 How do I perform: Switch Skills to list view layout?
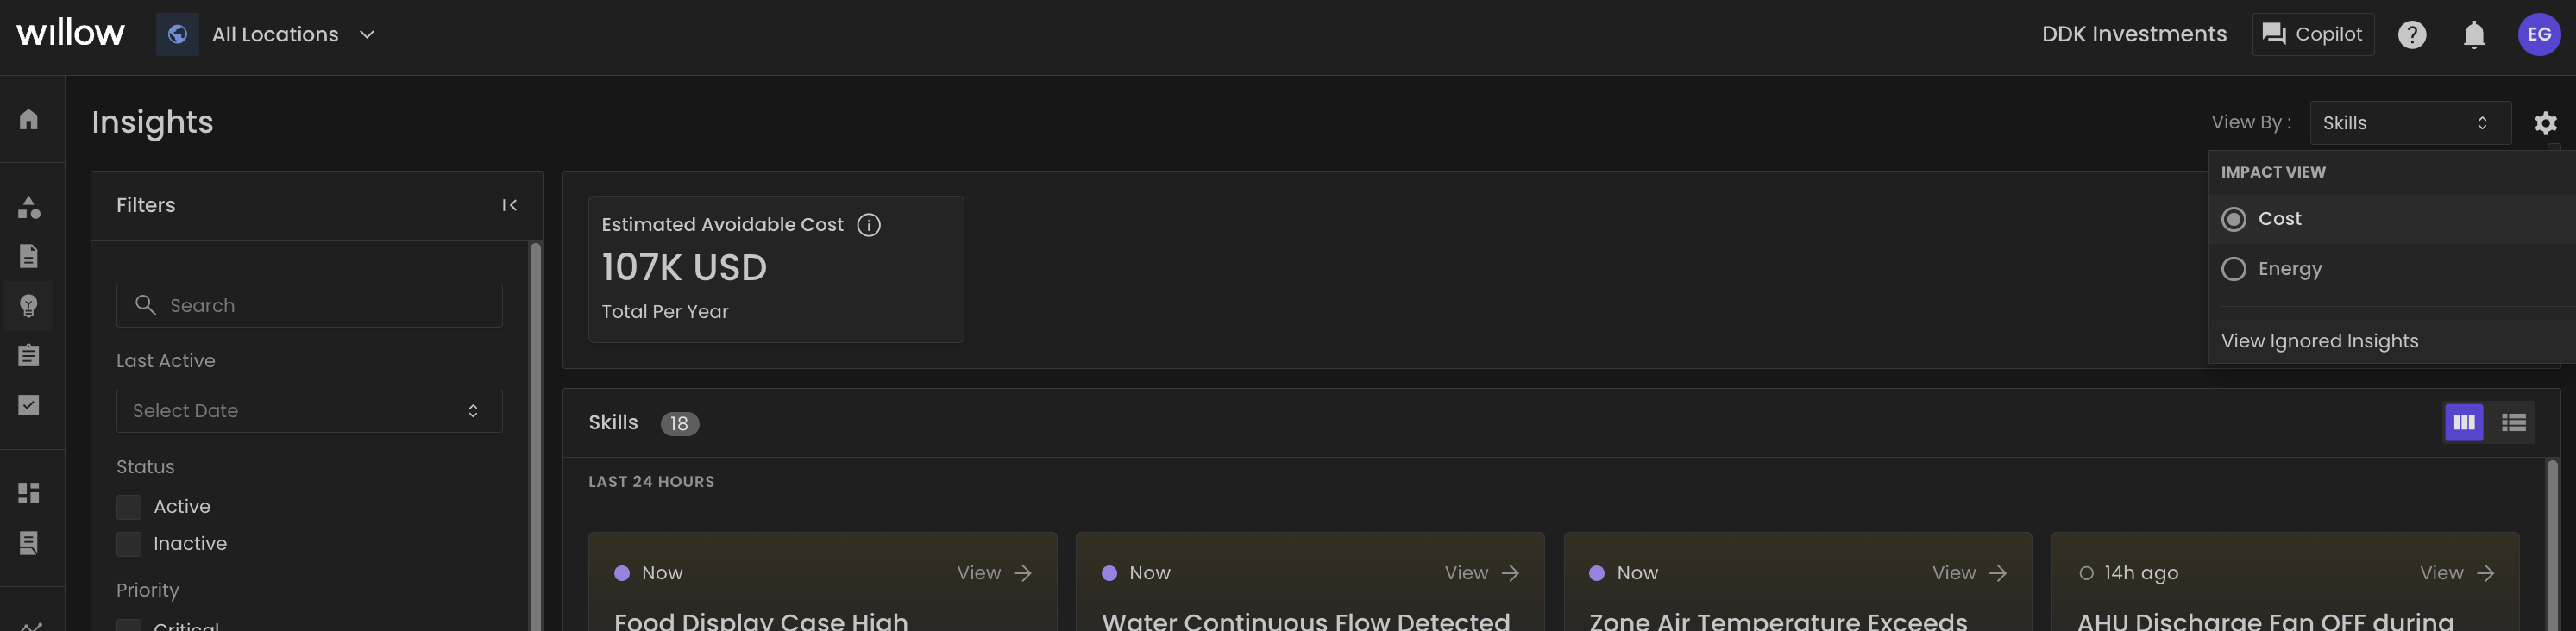pyautogui.click(x=2513, y=422)
